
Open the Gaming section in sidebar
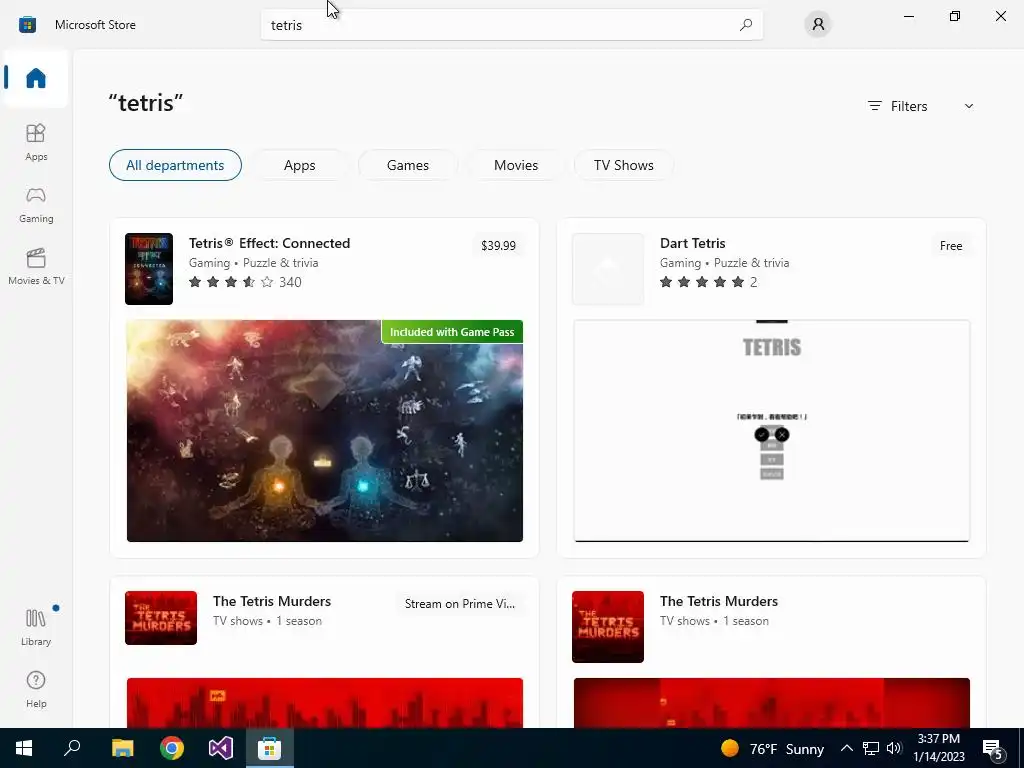(x=36, y=204)
